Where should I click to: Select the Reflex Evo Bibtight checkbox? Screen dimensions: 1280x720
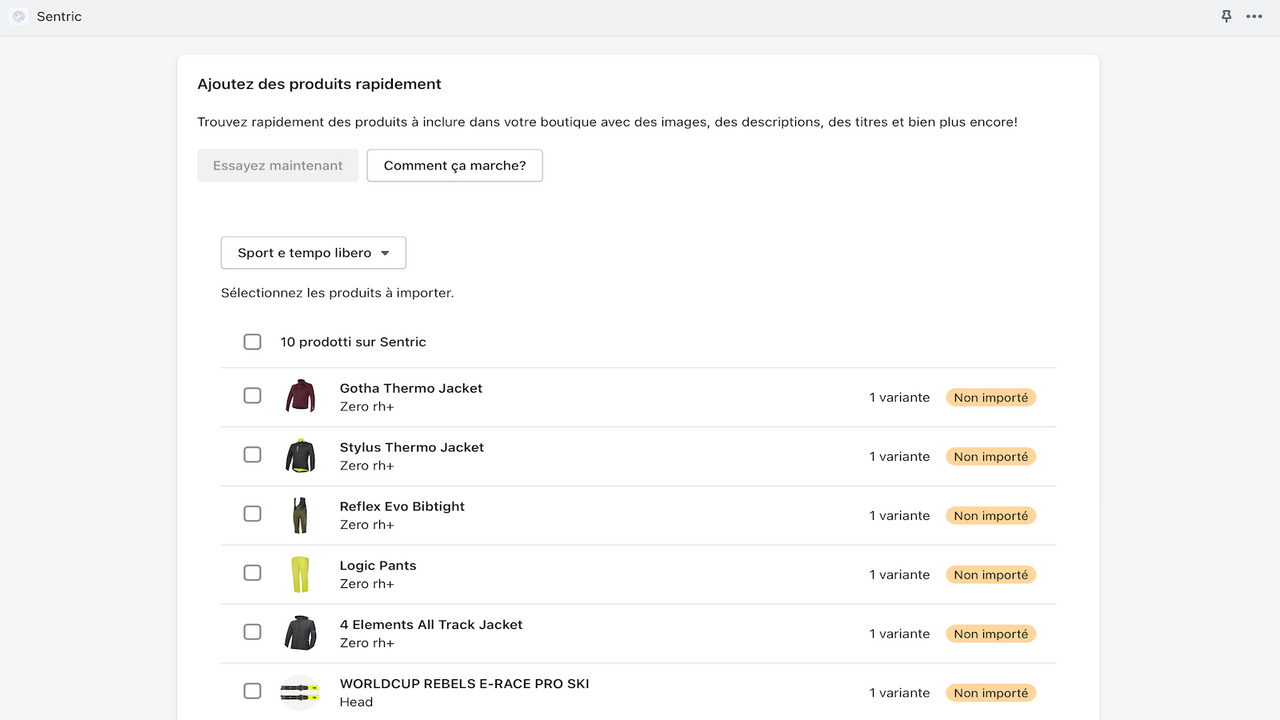click(252, 514)
